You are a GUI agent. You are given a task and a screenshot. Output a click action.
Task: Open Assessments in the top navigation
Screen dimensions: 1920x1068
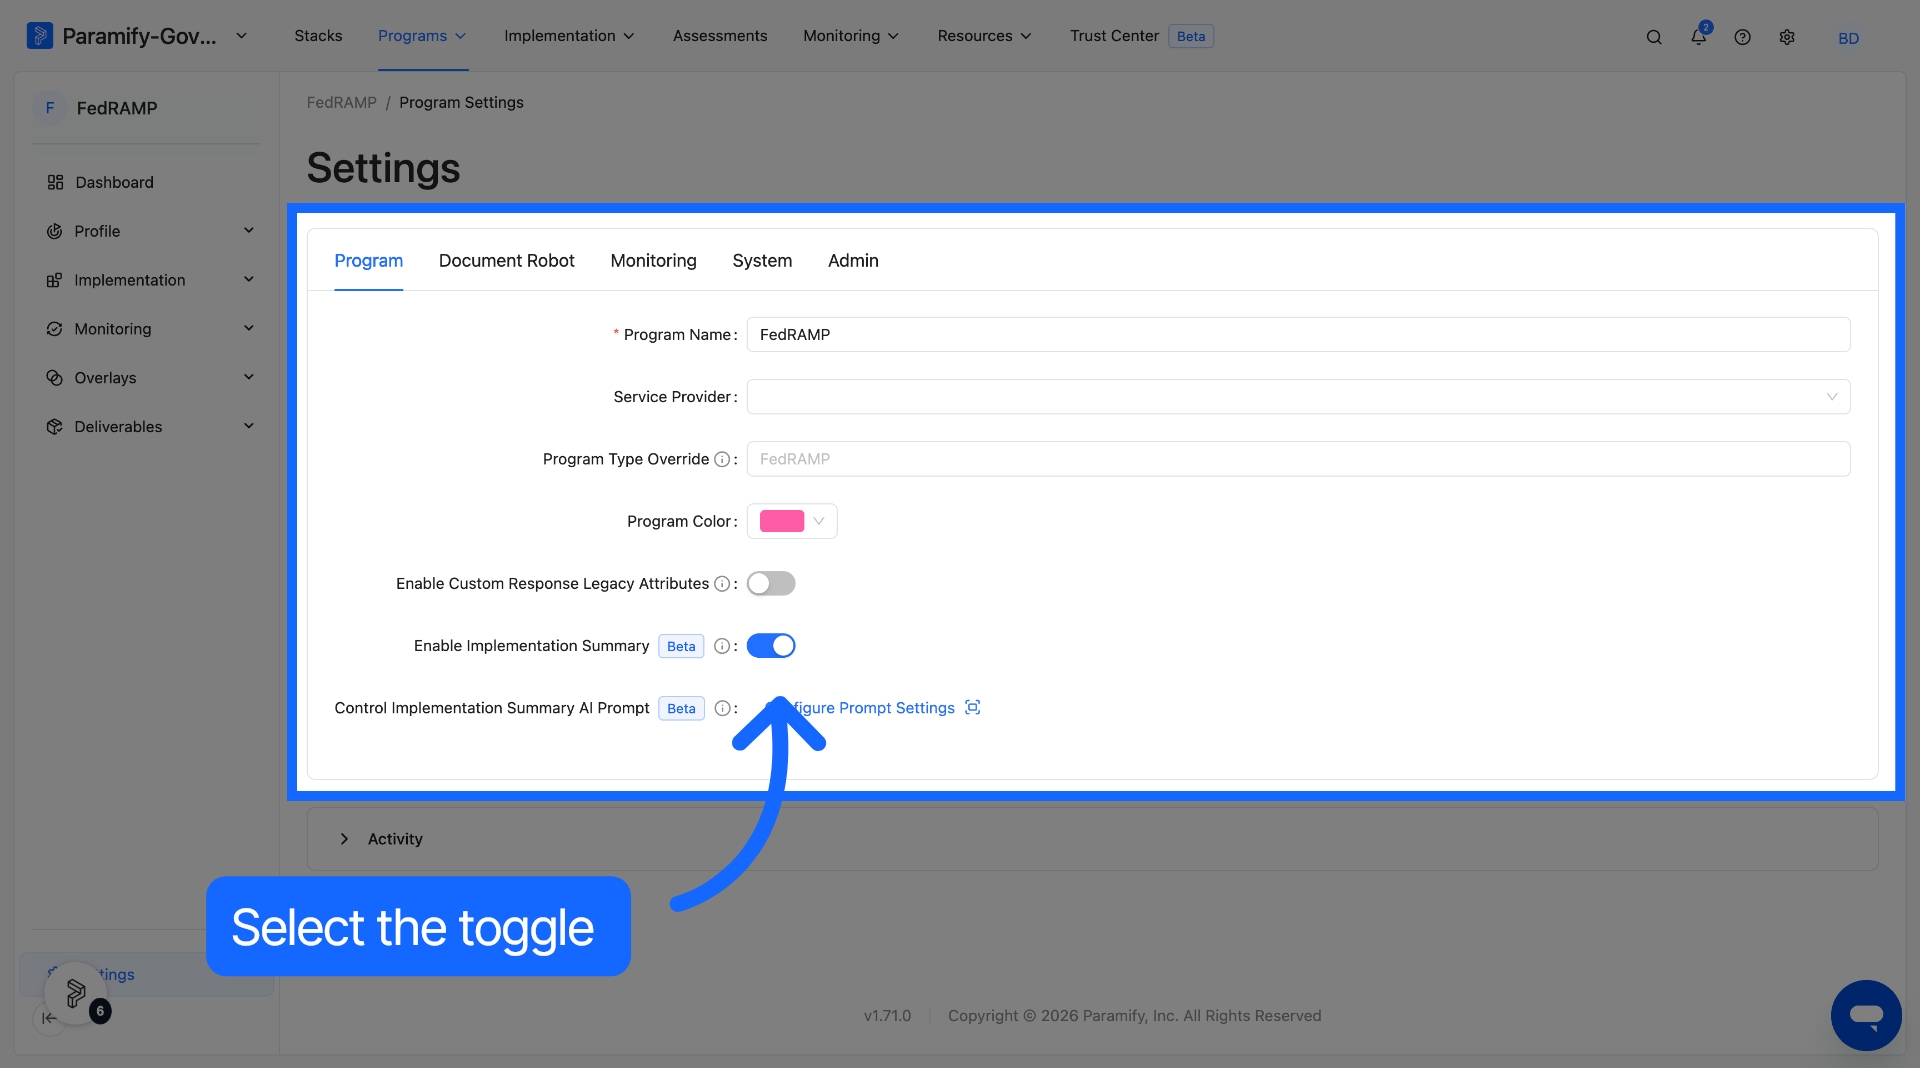720,36
